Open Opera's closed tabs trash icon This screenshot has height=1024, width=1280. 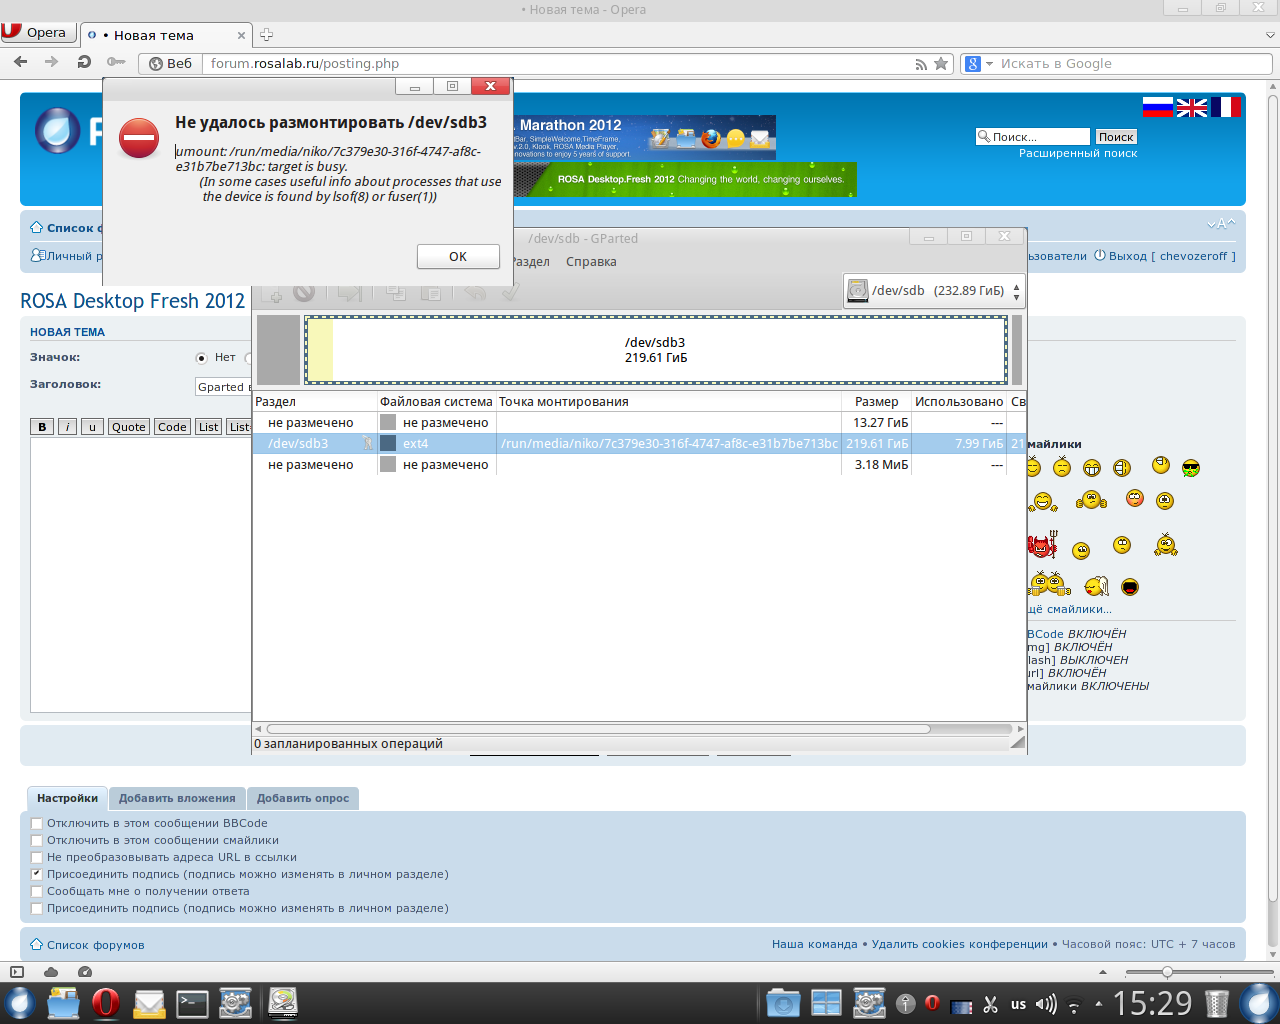[x=1271, y=34]
